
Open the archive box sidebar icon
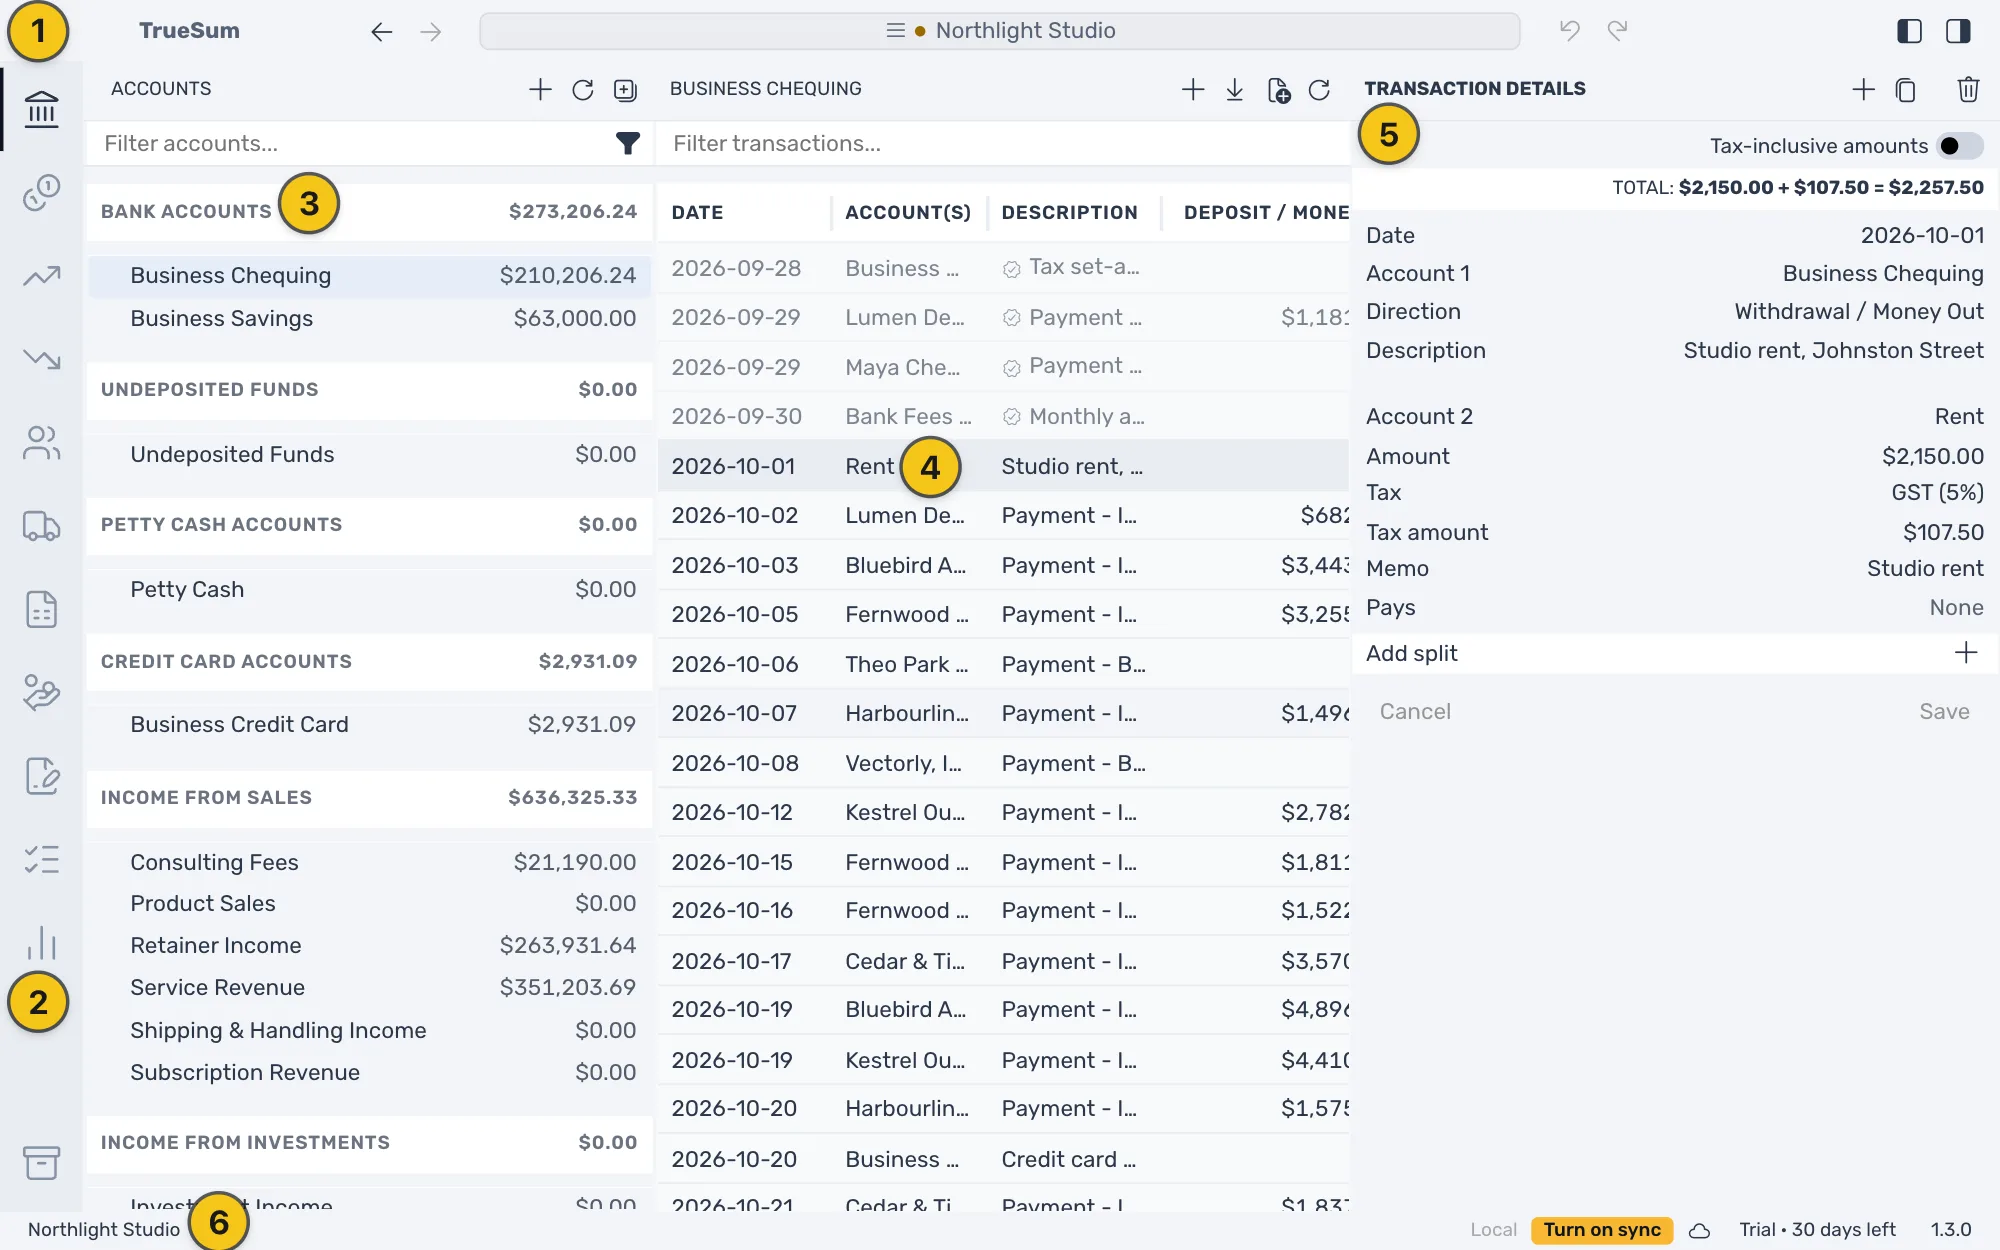pyautogui.click(x=41, y=1162)
